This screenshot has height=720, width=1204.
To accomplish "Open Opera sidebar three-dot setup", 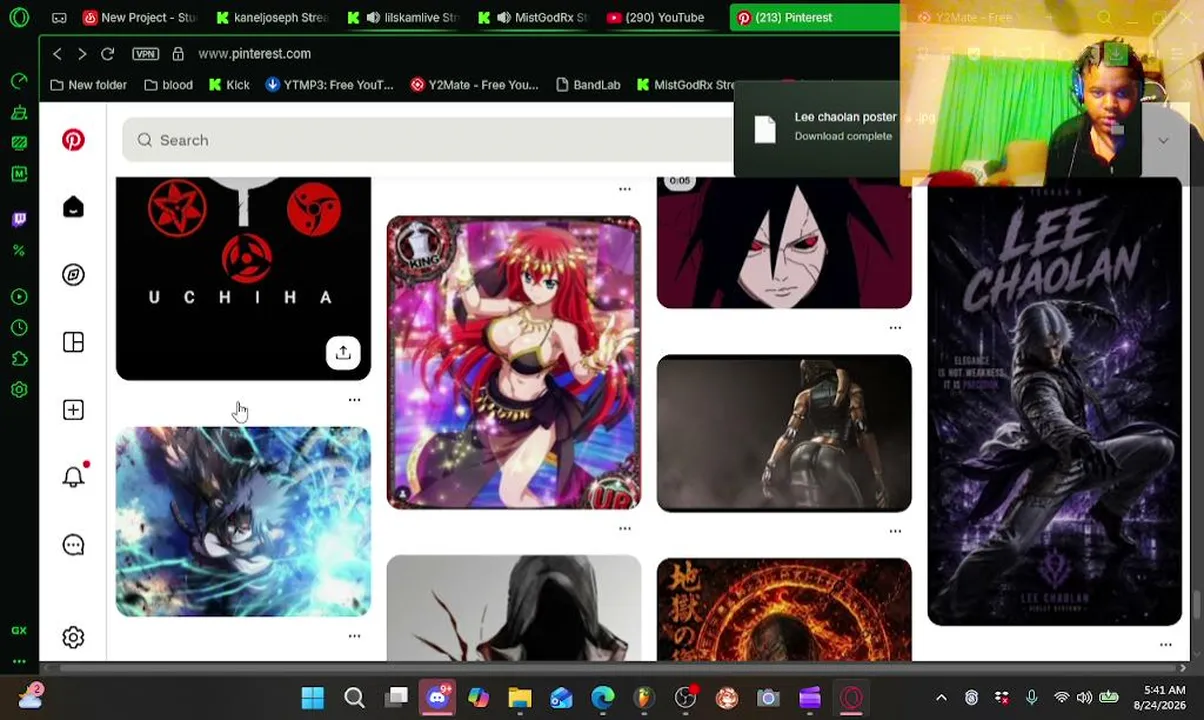I will click(x=19, y=661).
